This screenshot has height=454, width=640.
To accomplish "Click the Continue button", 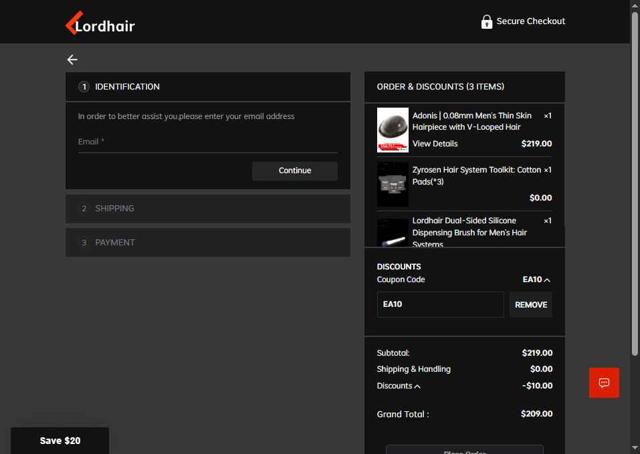I will tap(295, 171).
